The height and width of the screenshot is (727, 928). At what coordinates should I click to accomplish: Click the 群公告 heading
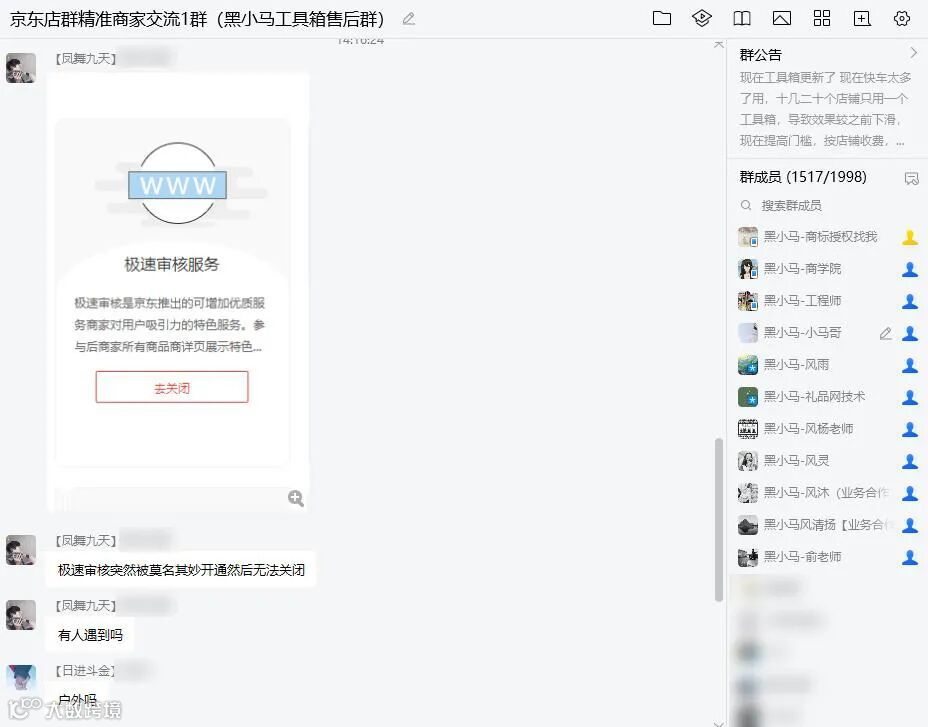click(x=761, y=55)
